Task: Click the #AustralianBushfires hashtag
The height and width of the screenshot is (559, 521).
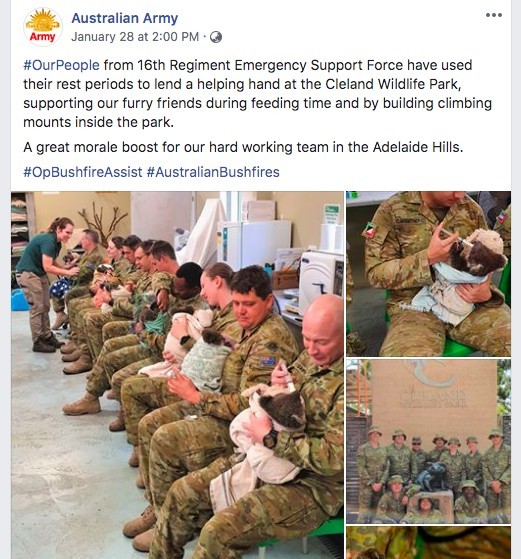Action: tap(213, 172)
